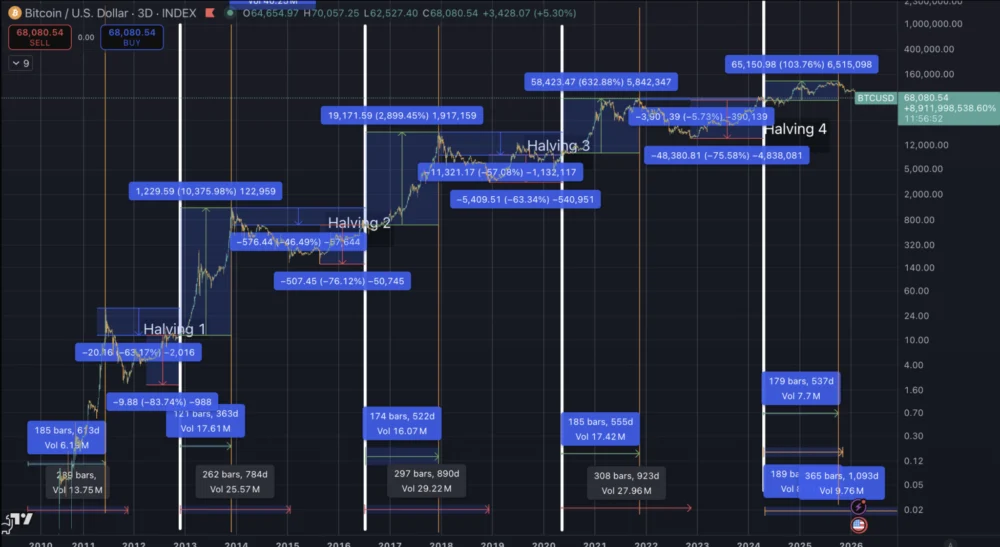Click the 24.00 price axis label
The height and width of the screenshot is (547, 1000).
[x=916, y=316]
